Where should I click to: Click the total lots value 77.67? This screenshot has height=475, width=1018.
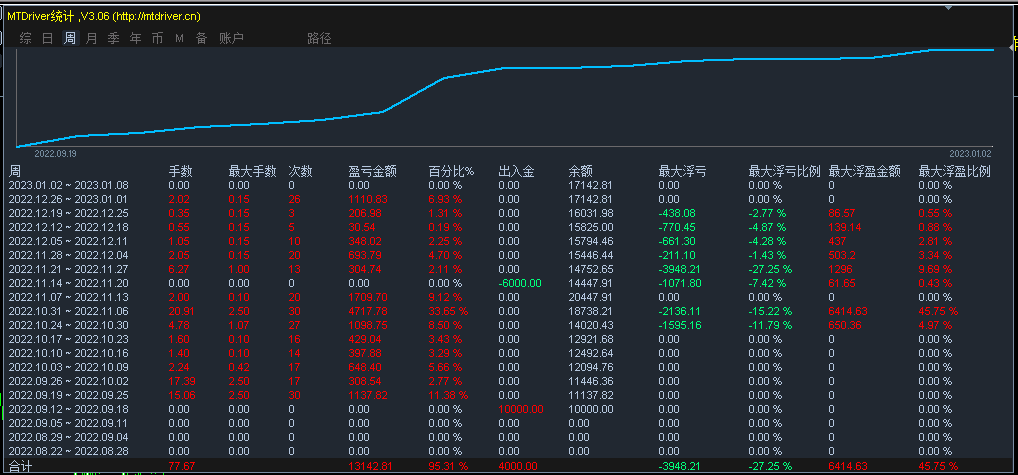(x=181, y=466)
